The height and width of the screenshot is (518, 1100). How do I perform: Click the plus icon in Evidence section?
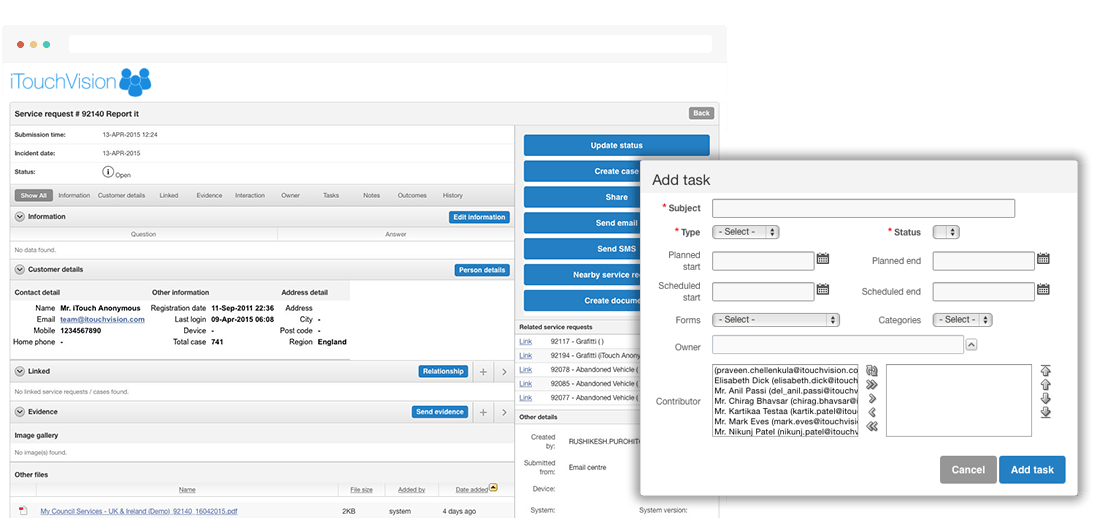tap(483, 412)
